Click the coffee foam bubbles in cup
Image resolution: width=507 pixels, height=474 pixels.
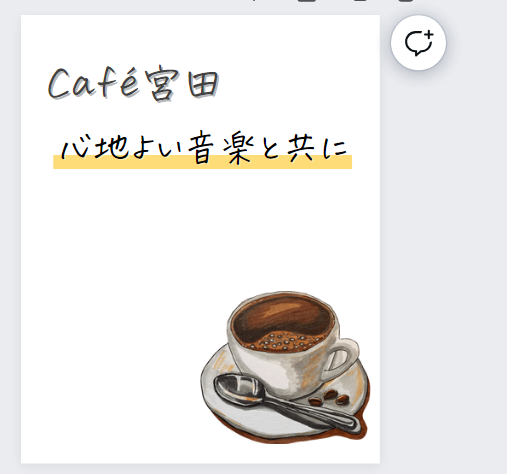(x=283, y=341)
